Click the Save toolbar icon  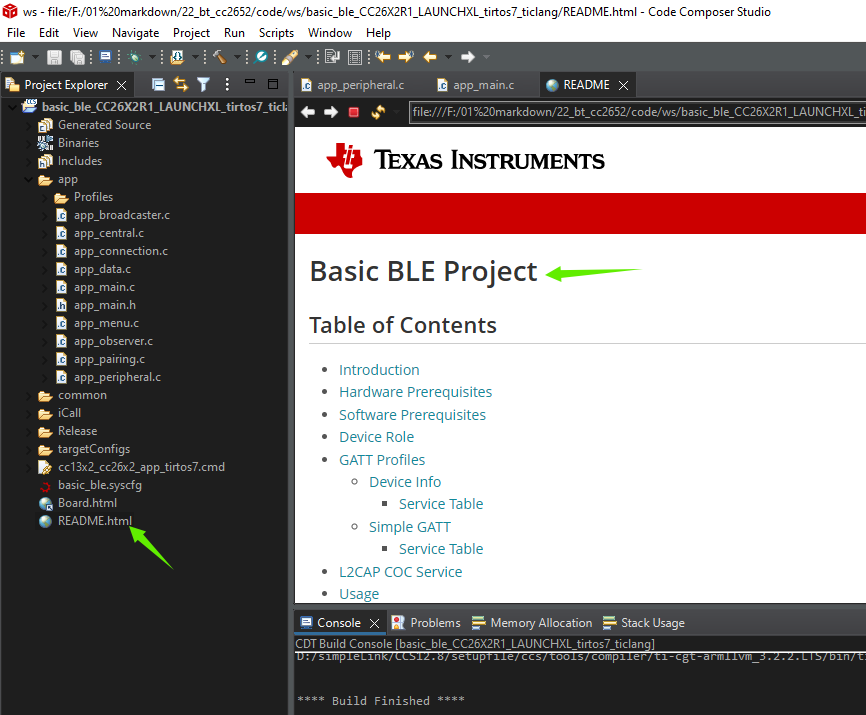click(54, 57)
